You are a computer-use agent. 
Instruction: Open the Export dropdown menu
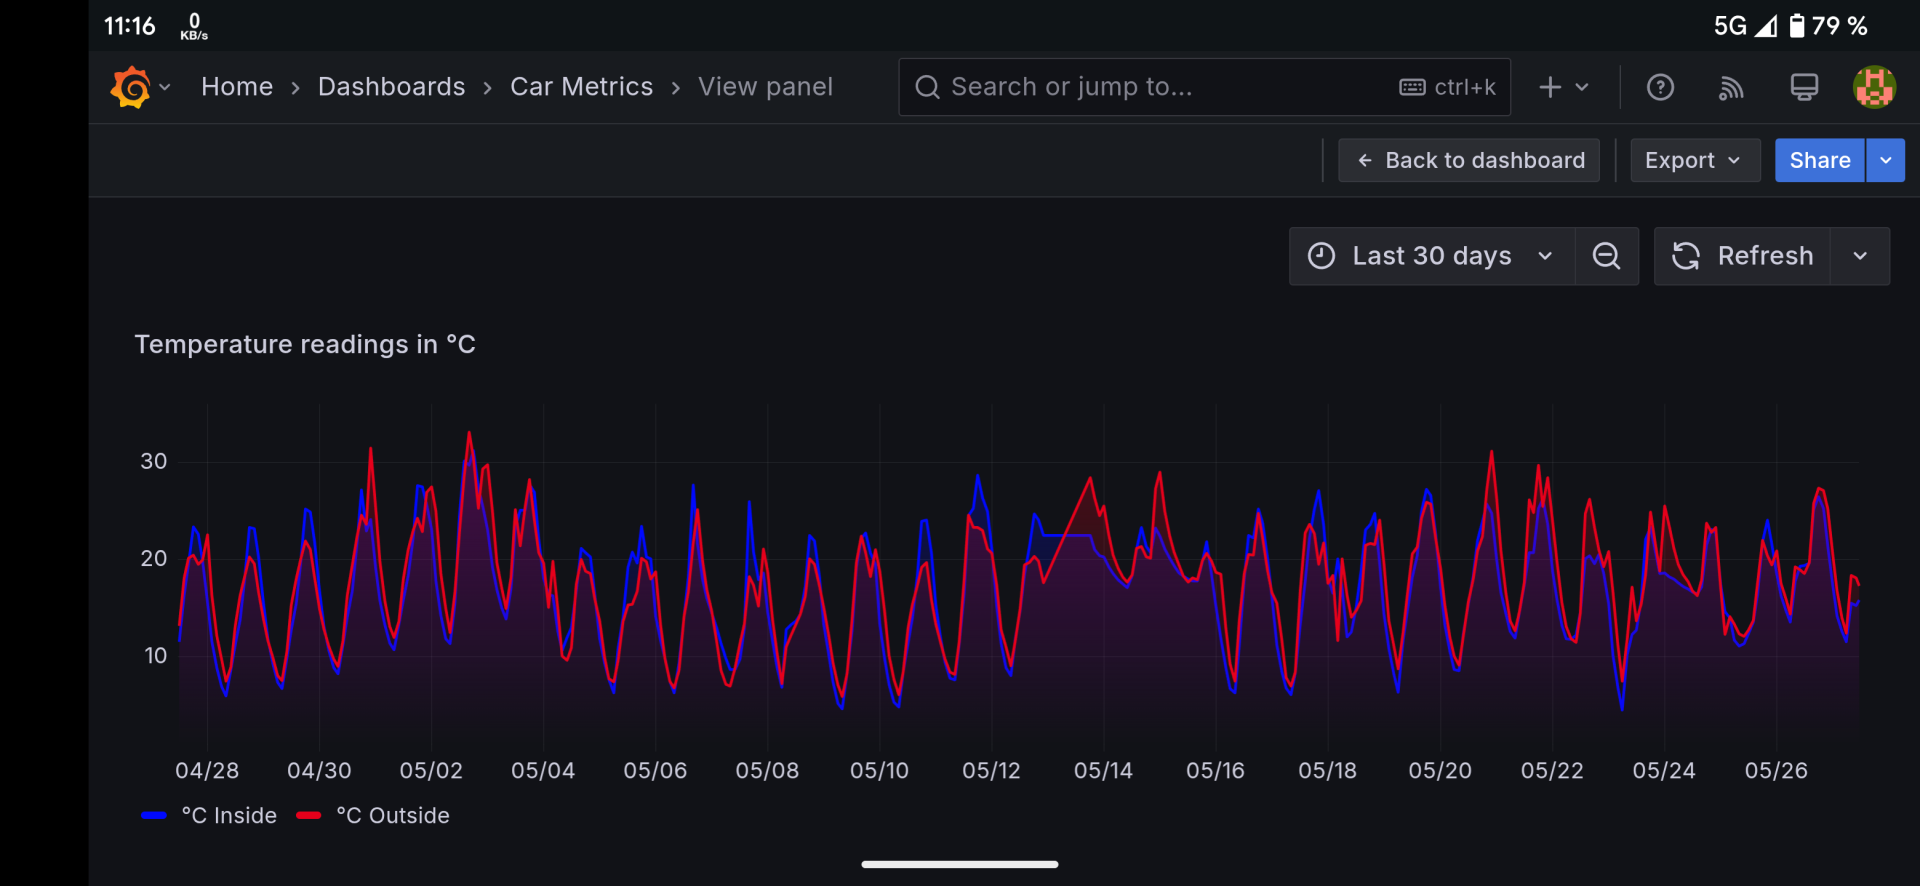pos(1694,161)
